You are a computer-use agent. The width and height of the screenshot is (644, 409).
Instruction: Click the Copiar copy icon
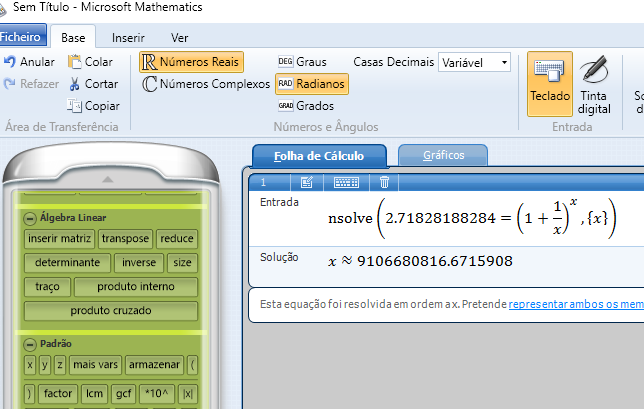pos(74,106)
